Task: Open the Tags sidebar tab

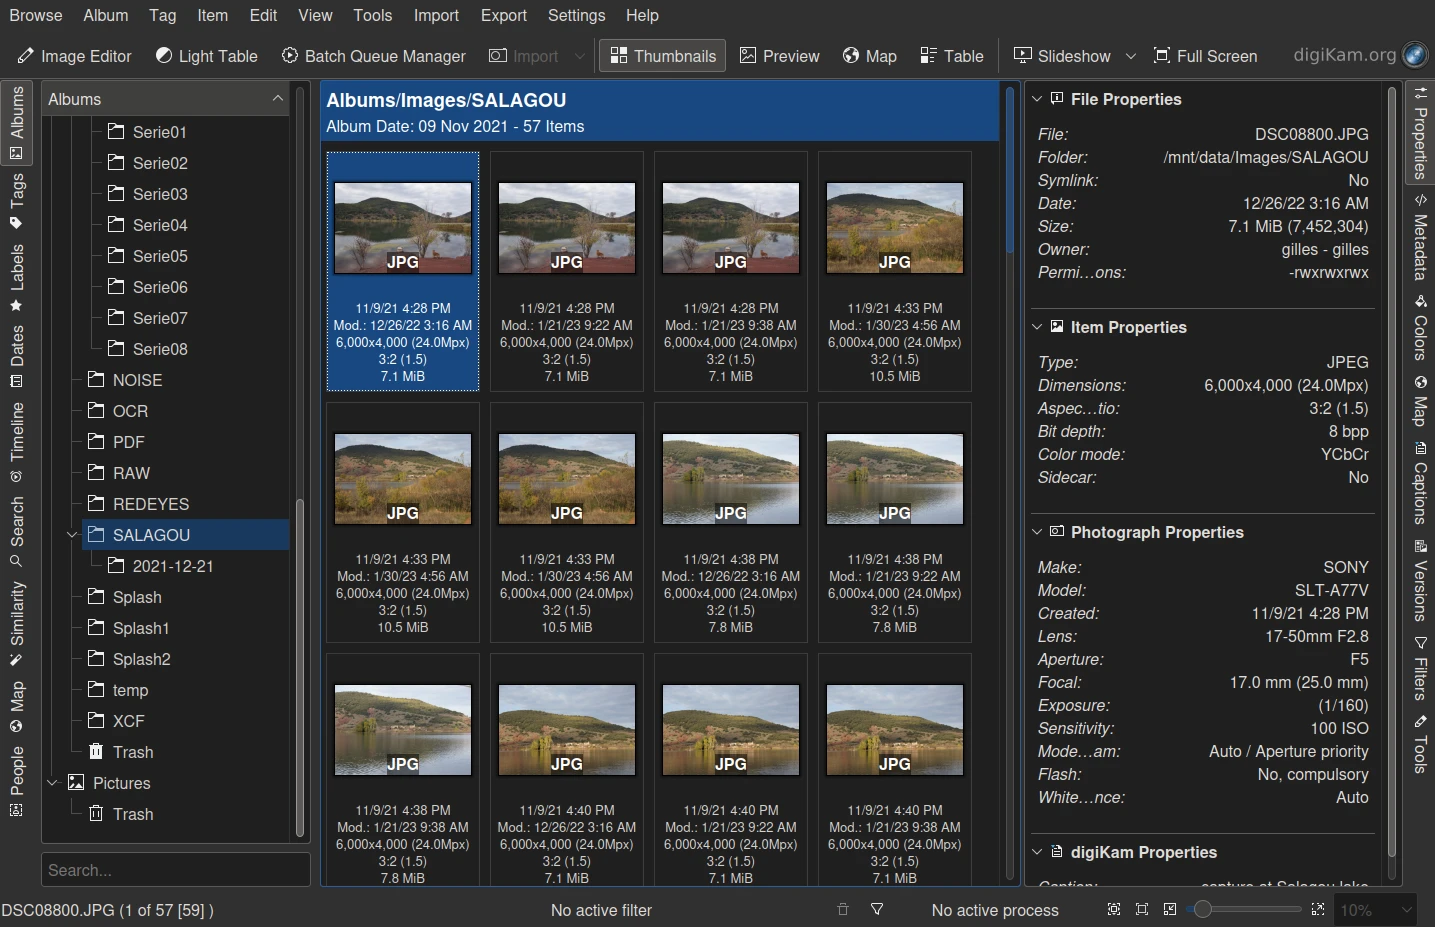Action: pos(17,199)
